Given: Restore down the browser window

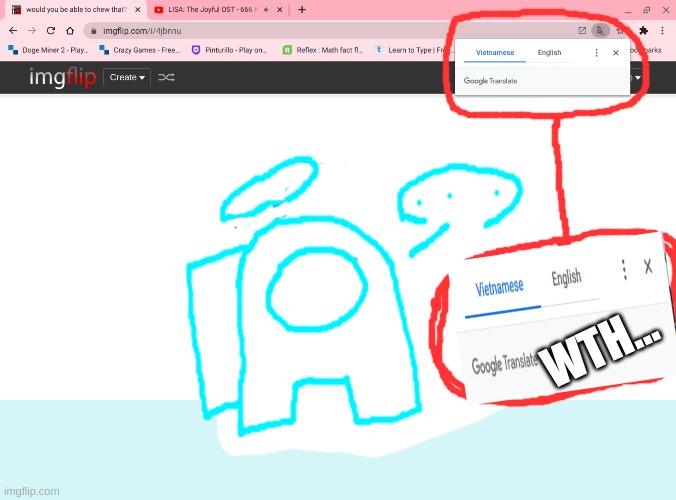Looking at the screenshot, I should (x=647, y=10).
